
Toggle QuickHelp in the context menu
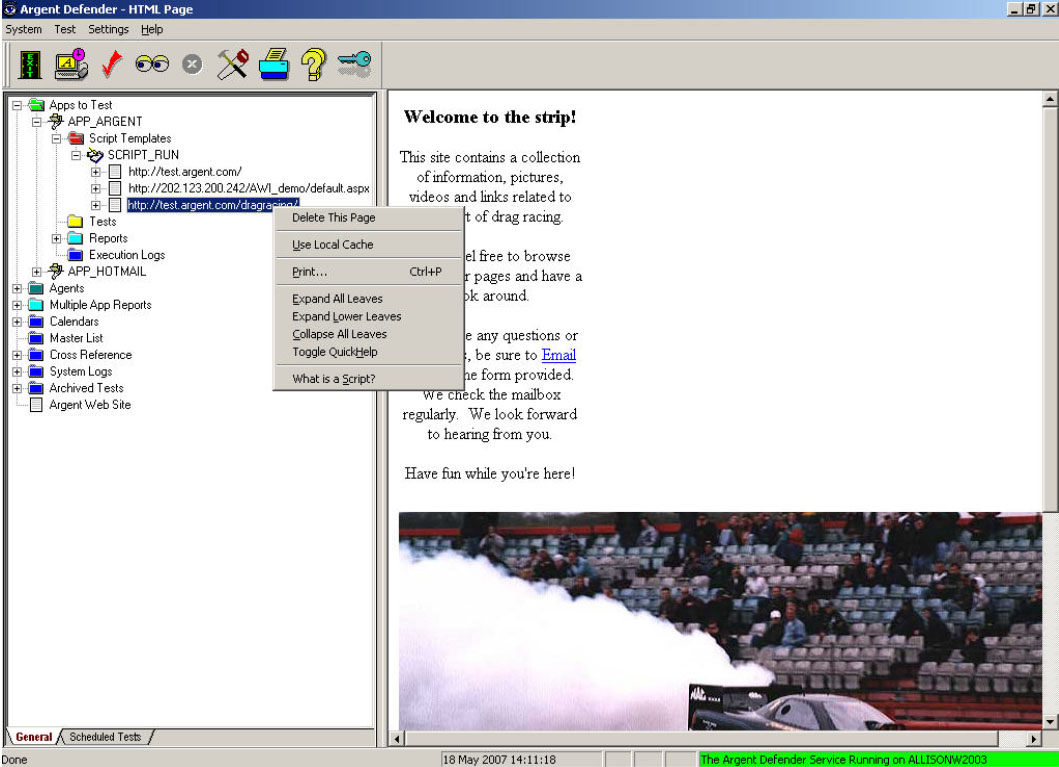pyautogui.click(x=334, y=352)
